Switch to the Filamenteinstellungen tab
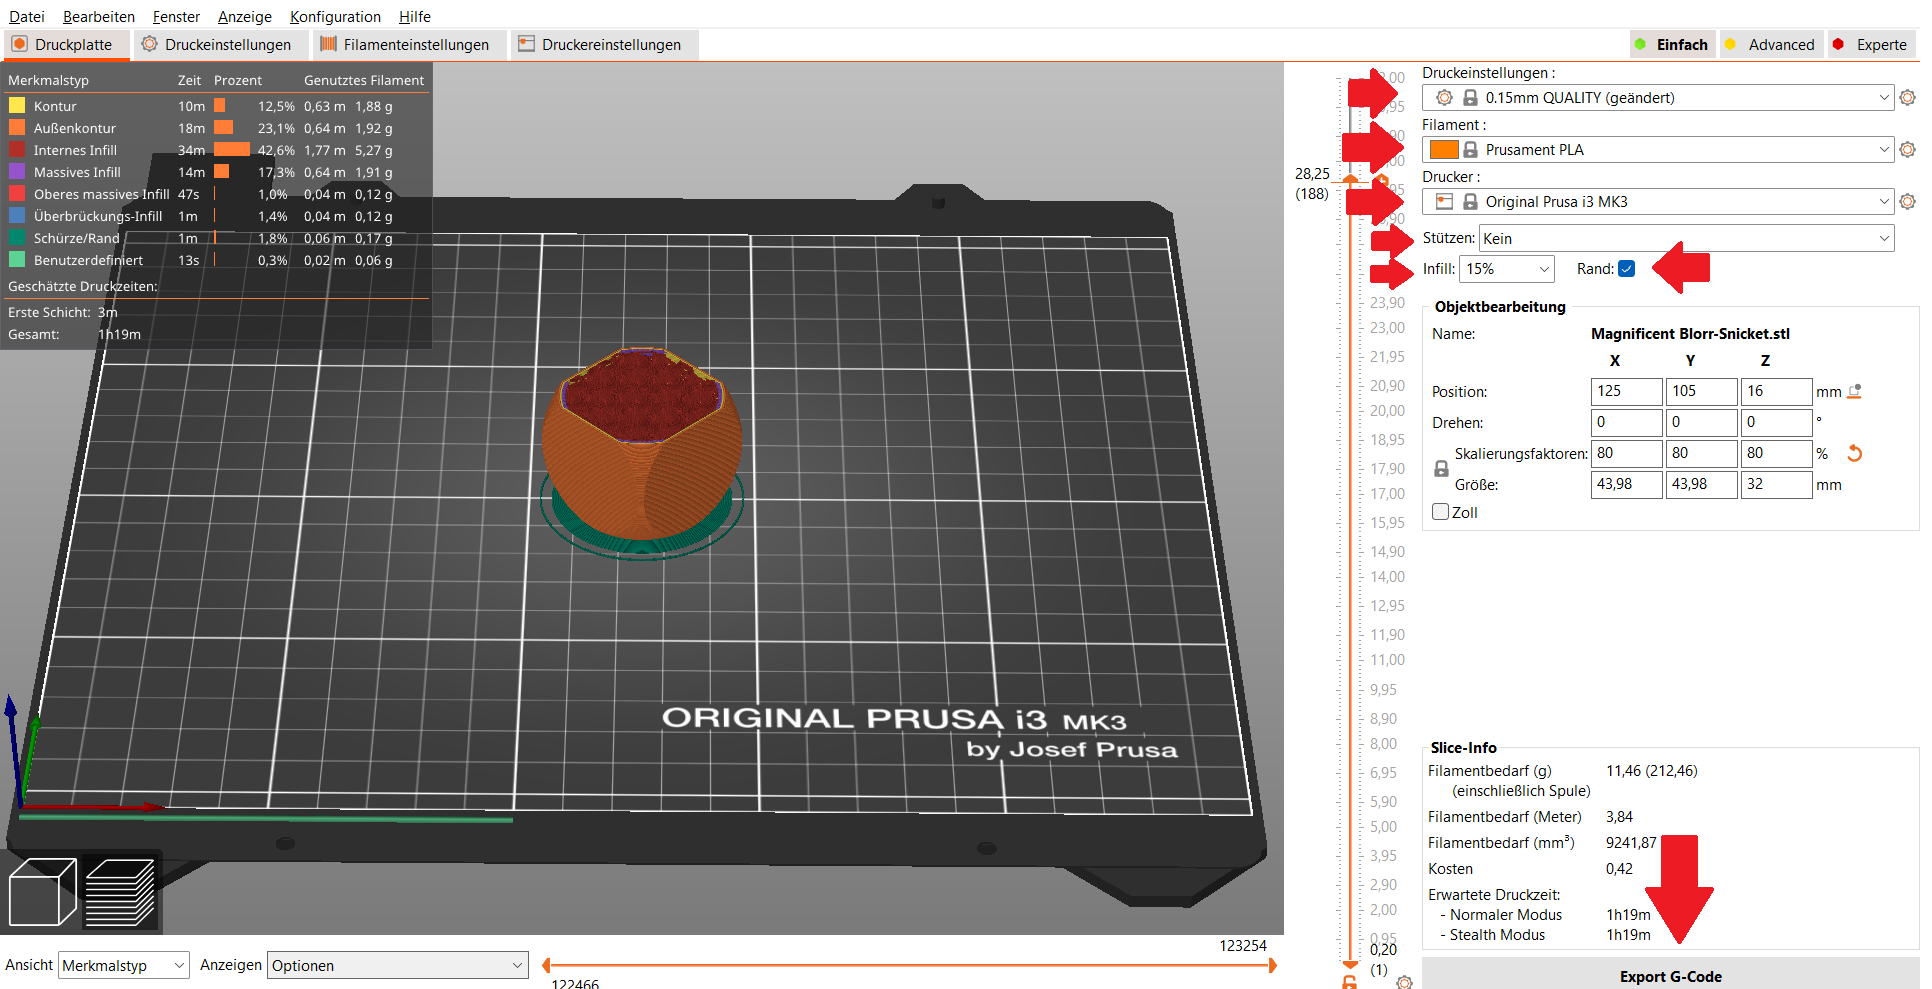1932x989 pixels. point(404,45)
